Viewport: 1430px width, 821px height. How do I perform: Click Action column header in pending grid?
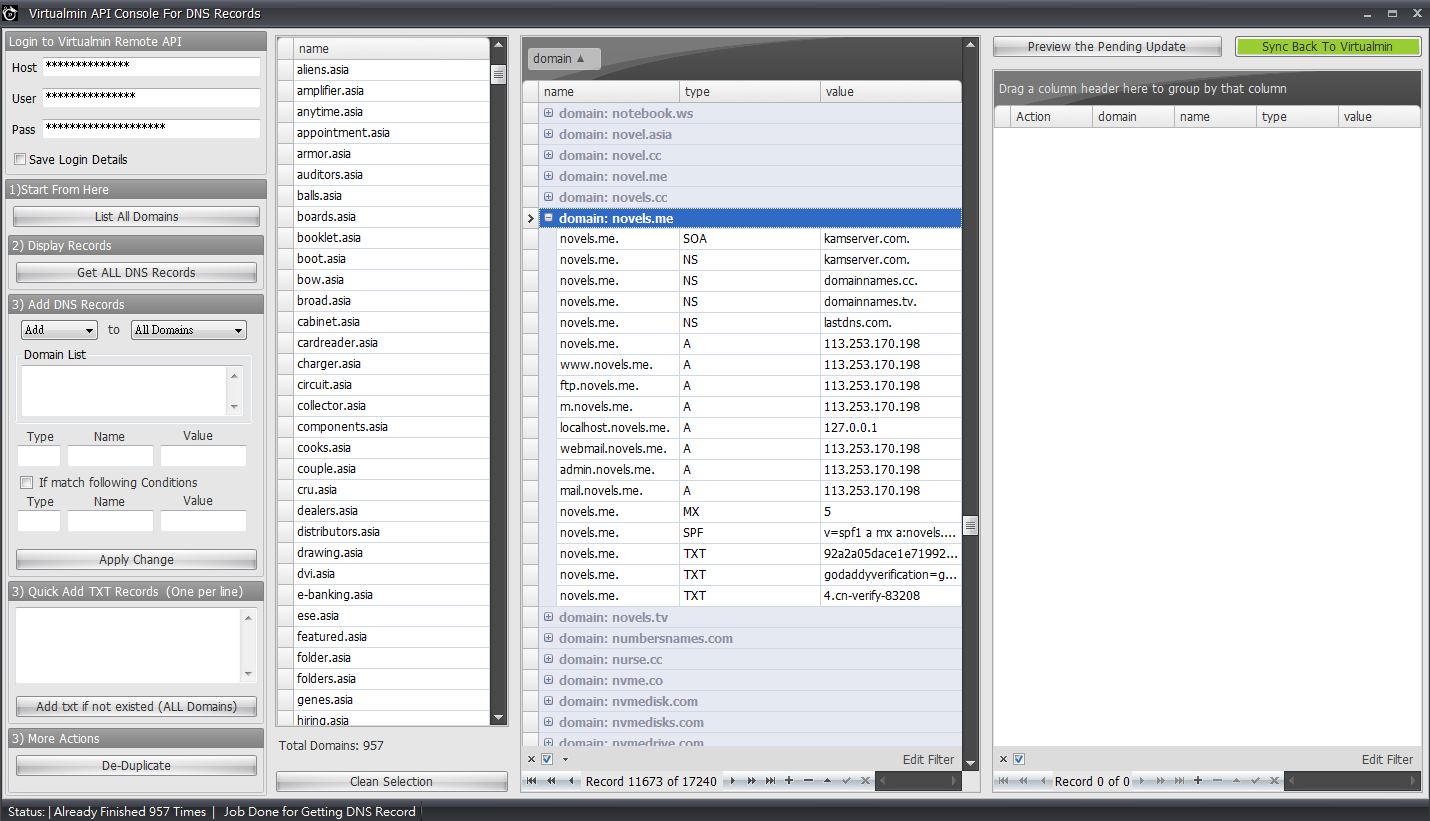(1051, 116)
